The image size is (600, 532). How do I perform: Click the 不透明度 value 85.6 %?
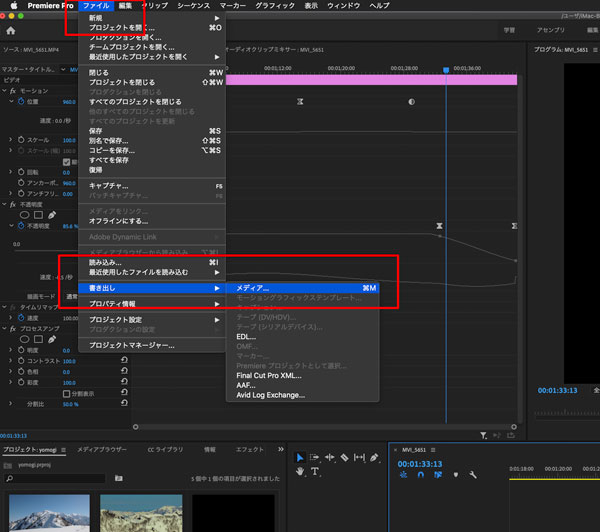coord(70,226)
